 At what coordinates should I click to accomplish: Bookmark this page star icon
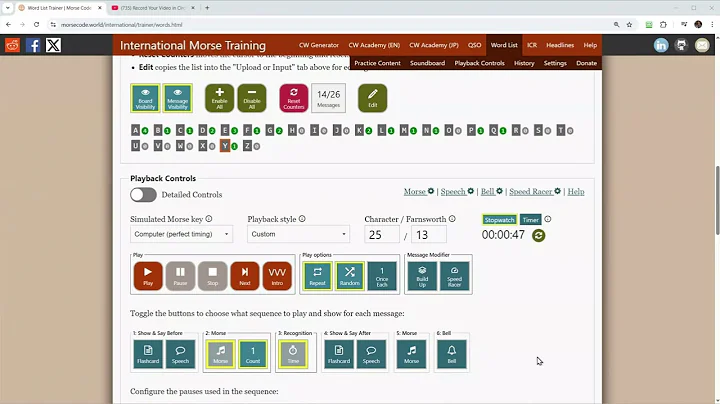(629, 25)
